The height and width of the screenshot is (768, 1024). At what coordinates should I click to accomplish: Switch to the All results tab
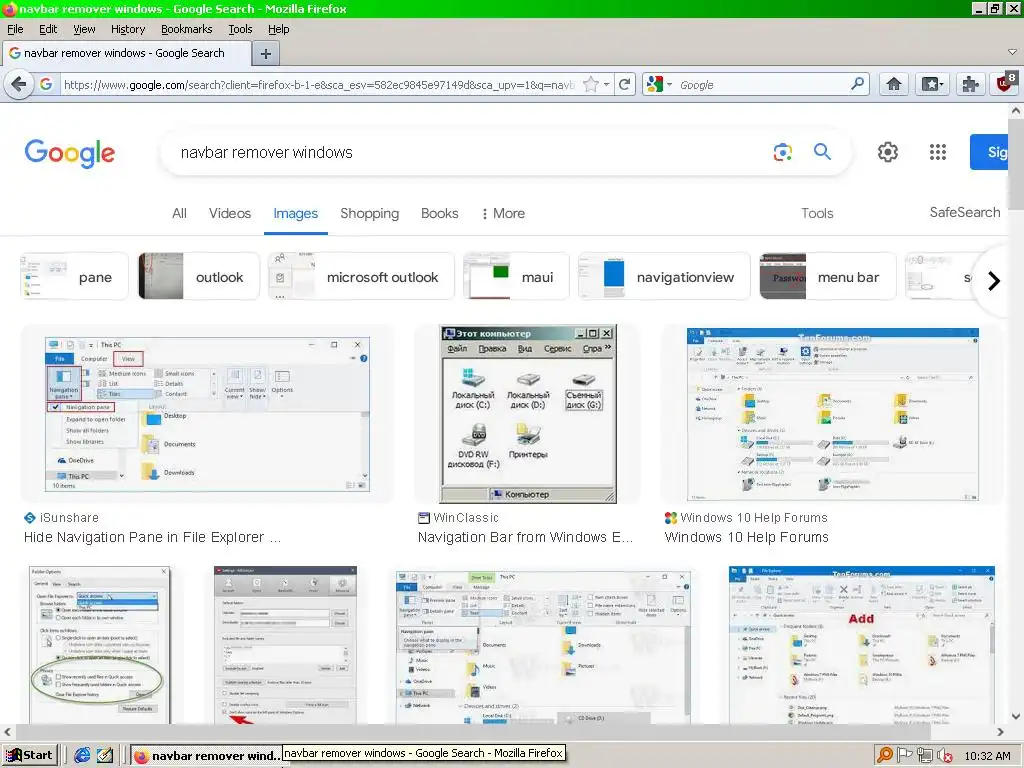coord(179,214)
